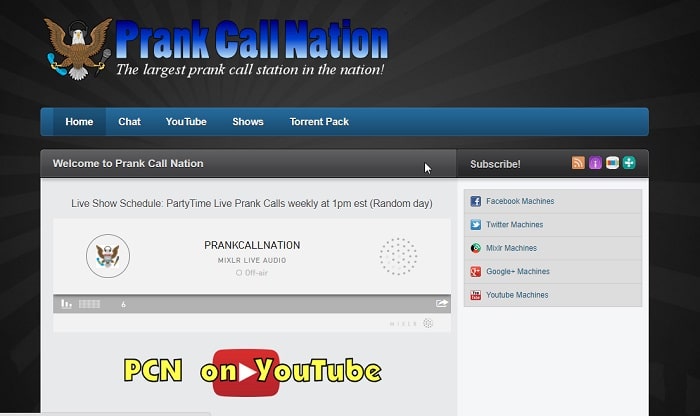The height and width of the screenshot is (416, 700).
Task: Click the teal plus subscribe icon
Action: [x=629, y=163]
